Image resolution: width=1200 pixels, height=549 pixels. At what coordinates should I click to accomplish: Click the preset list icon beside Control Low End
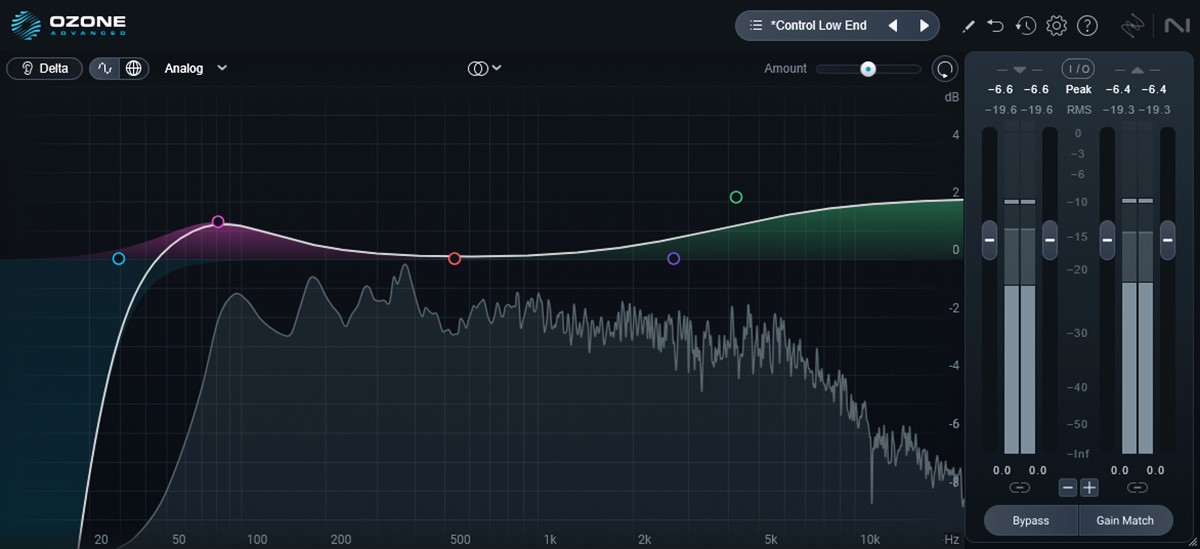tap(756, 26)
